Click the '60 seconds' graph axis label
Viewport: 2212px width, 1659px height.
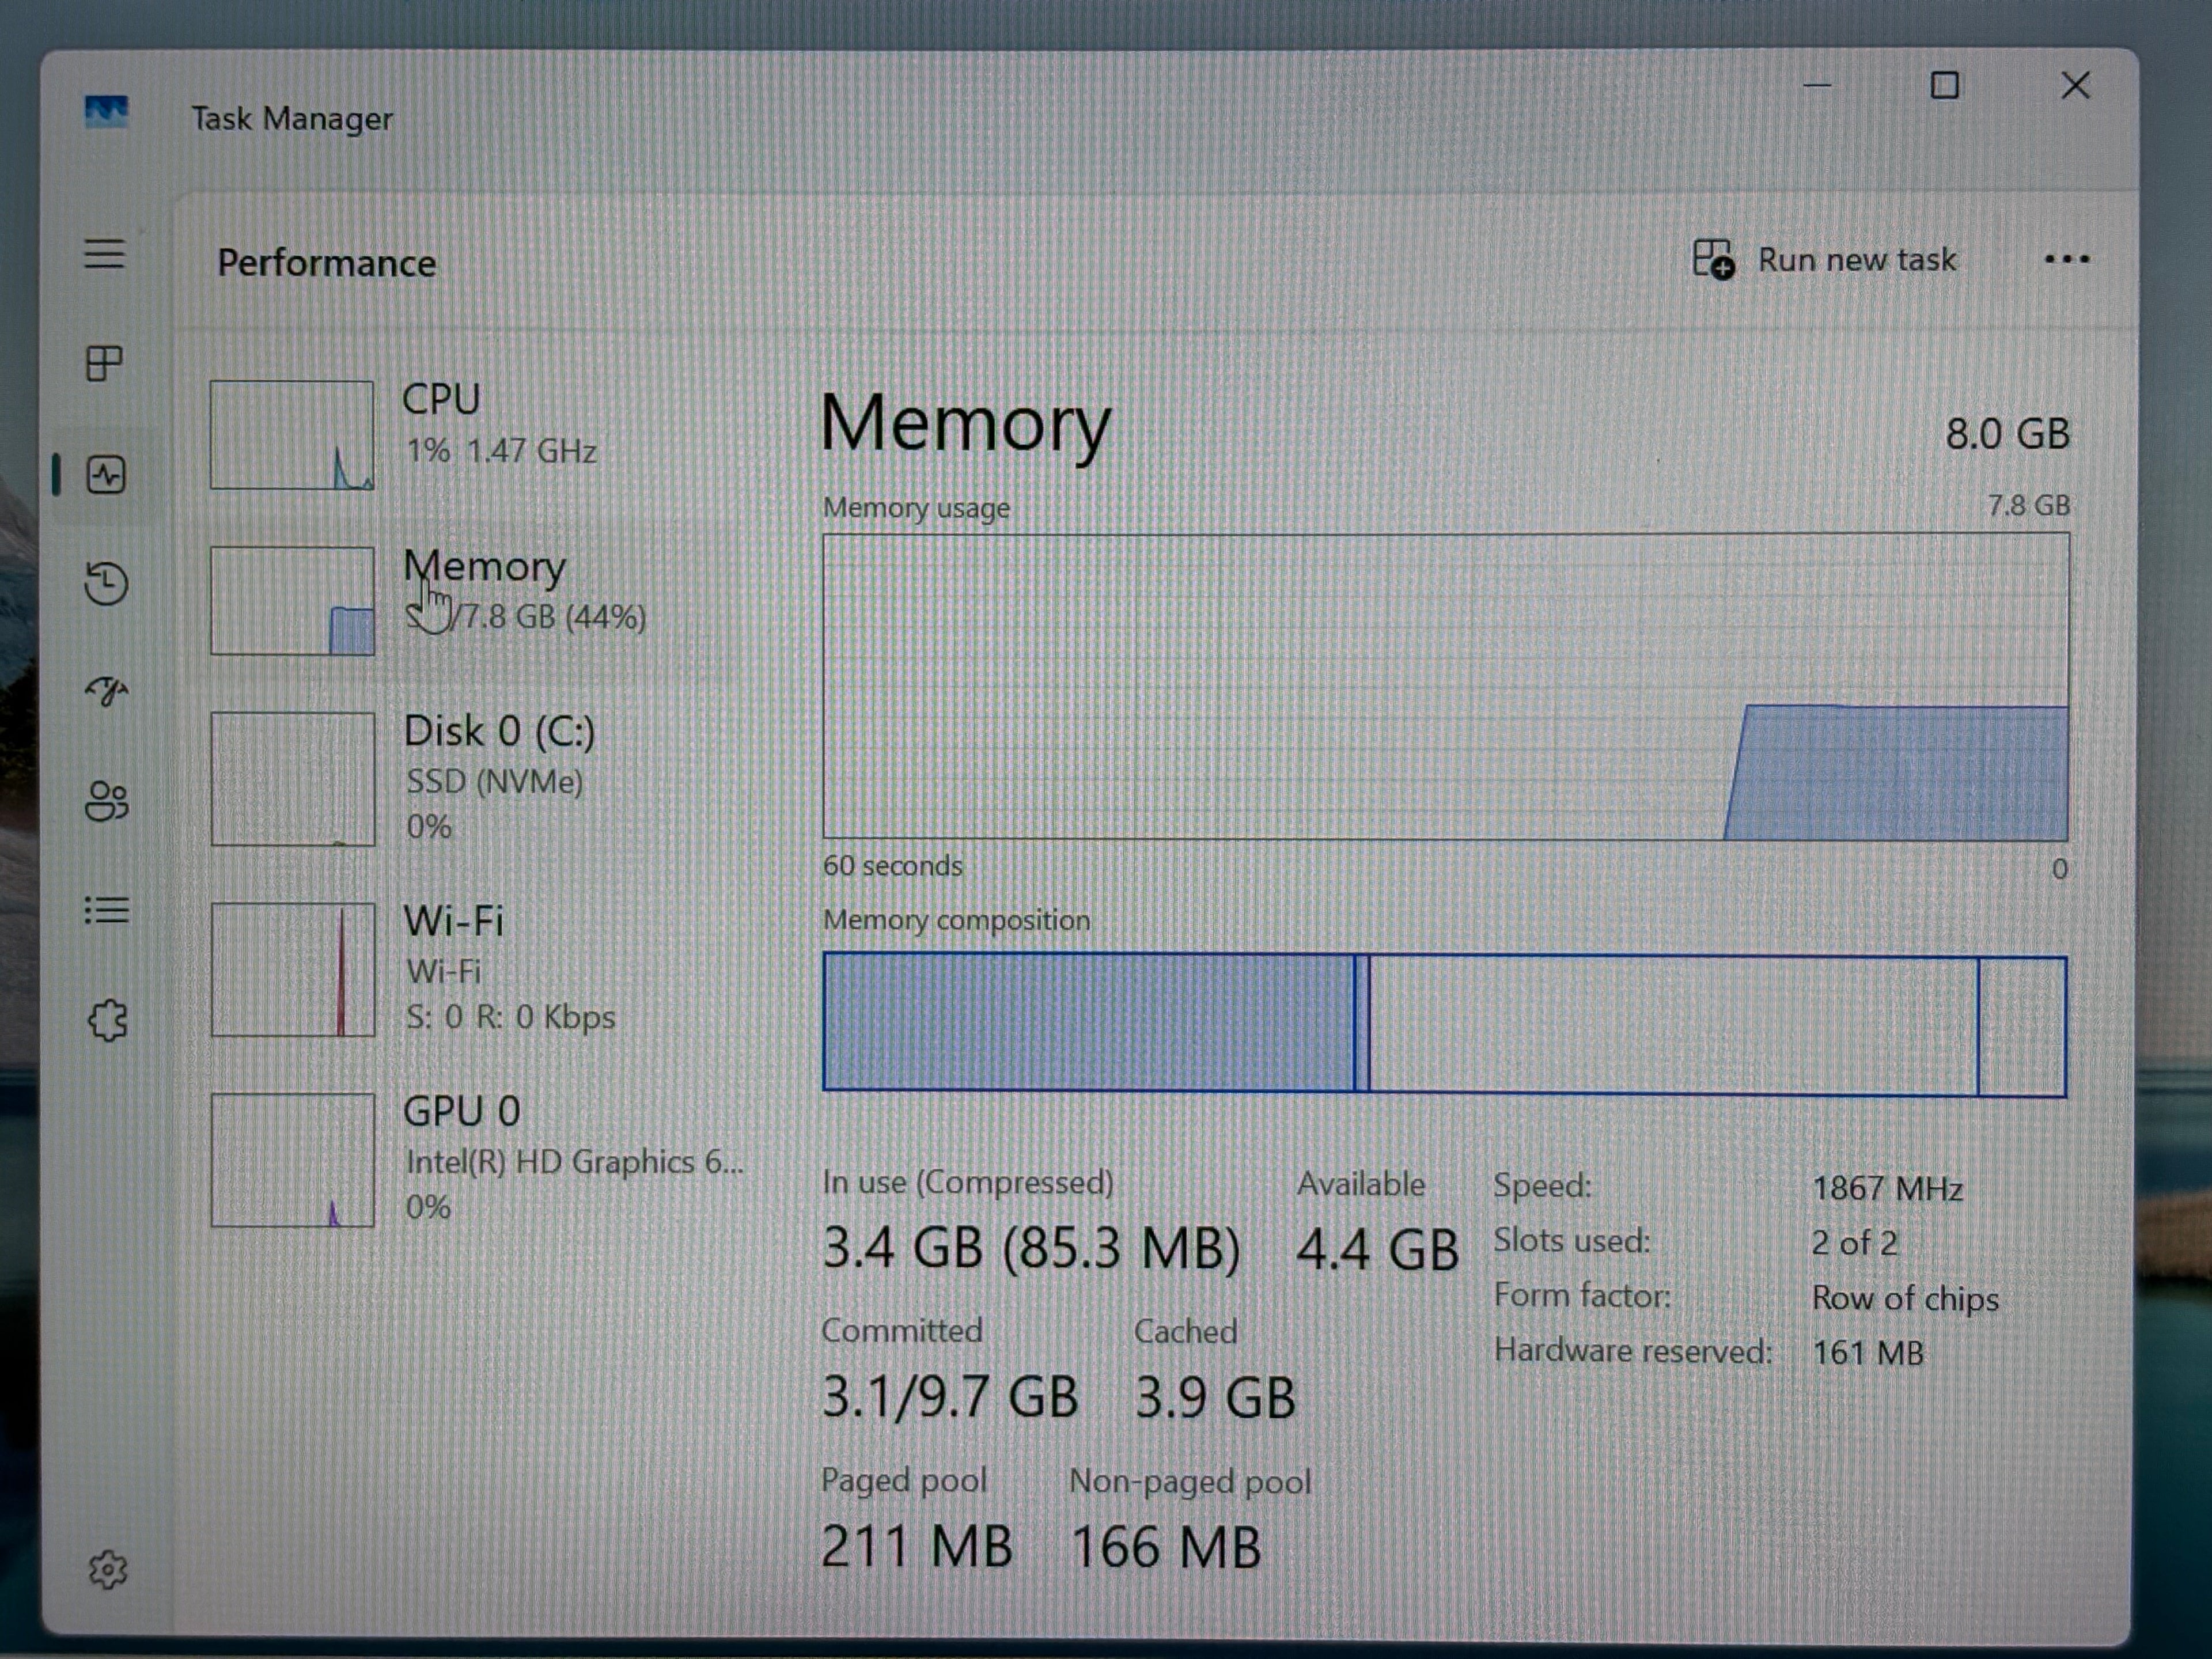tap(893, 866)
